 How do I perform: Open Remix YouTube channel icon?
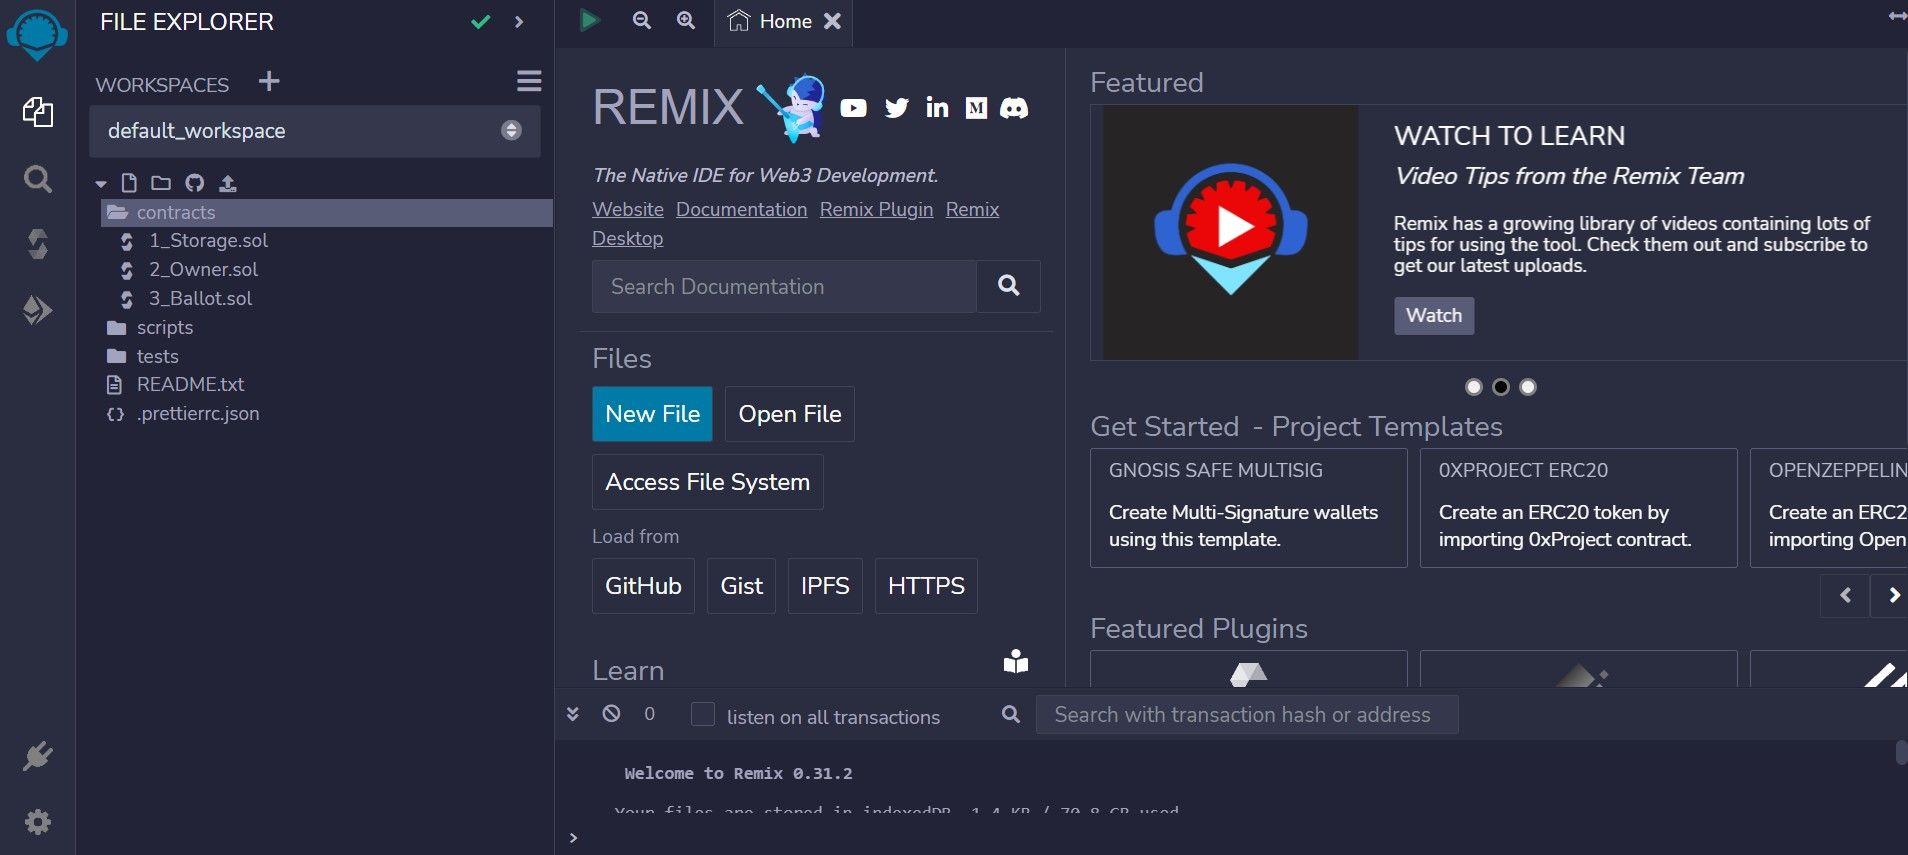point(853,108)
